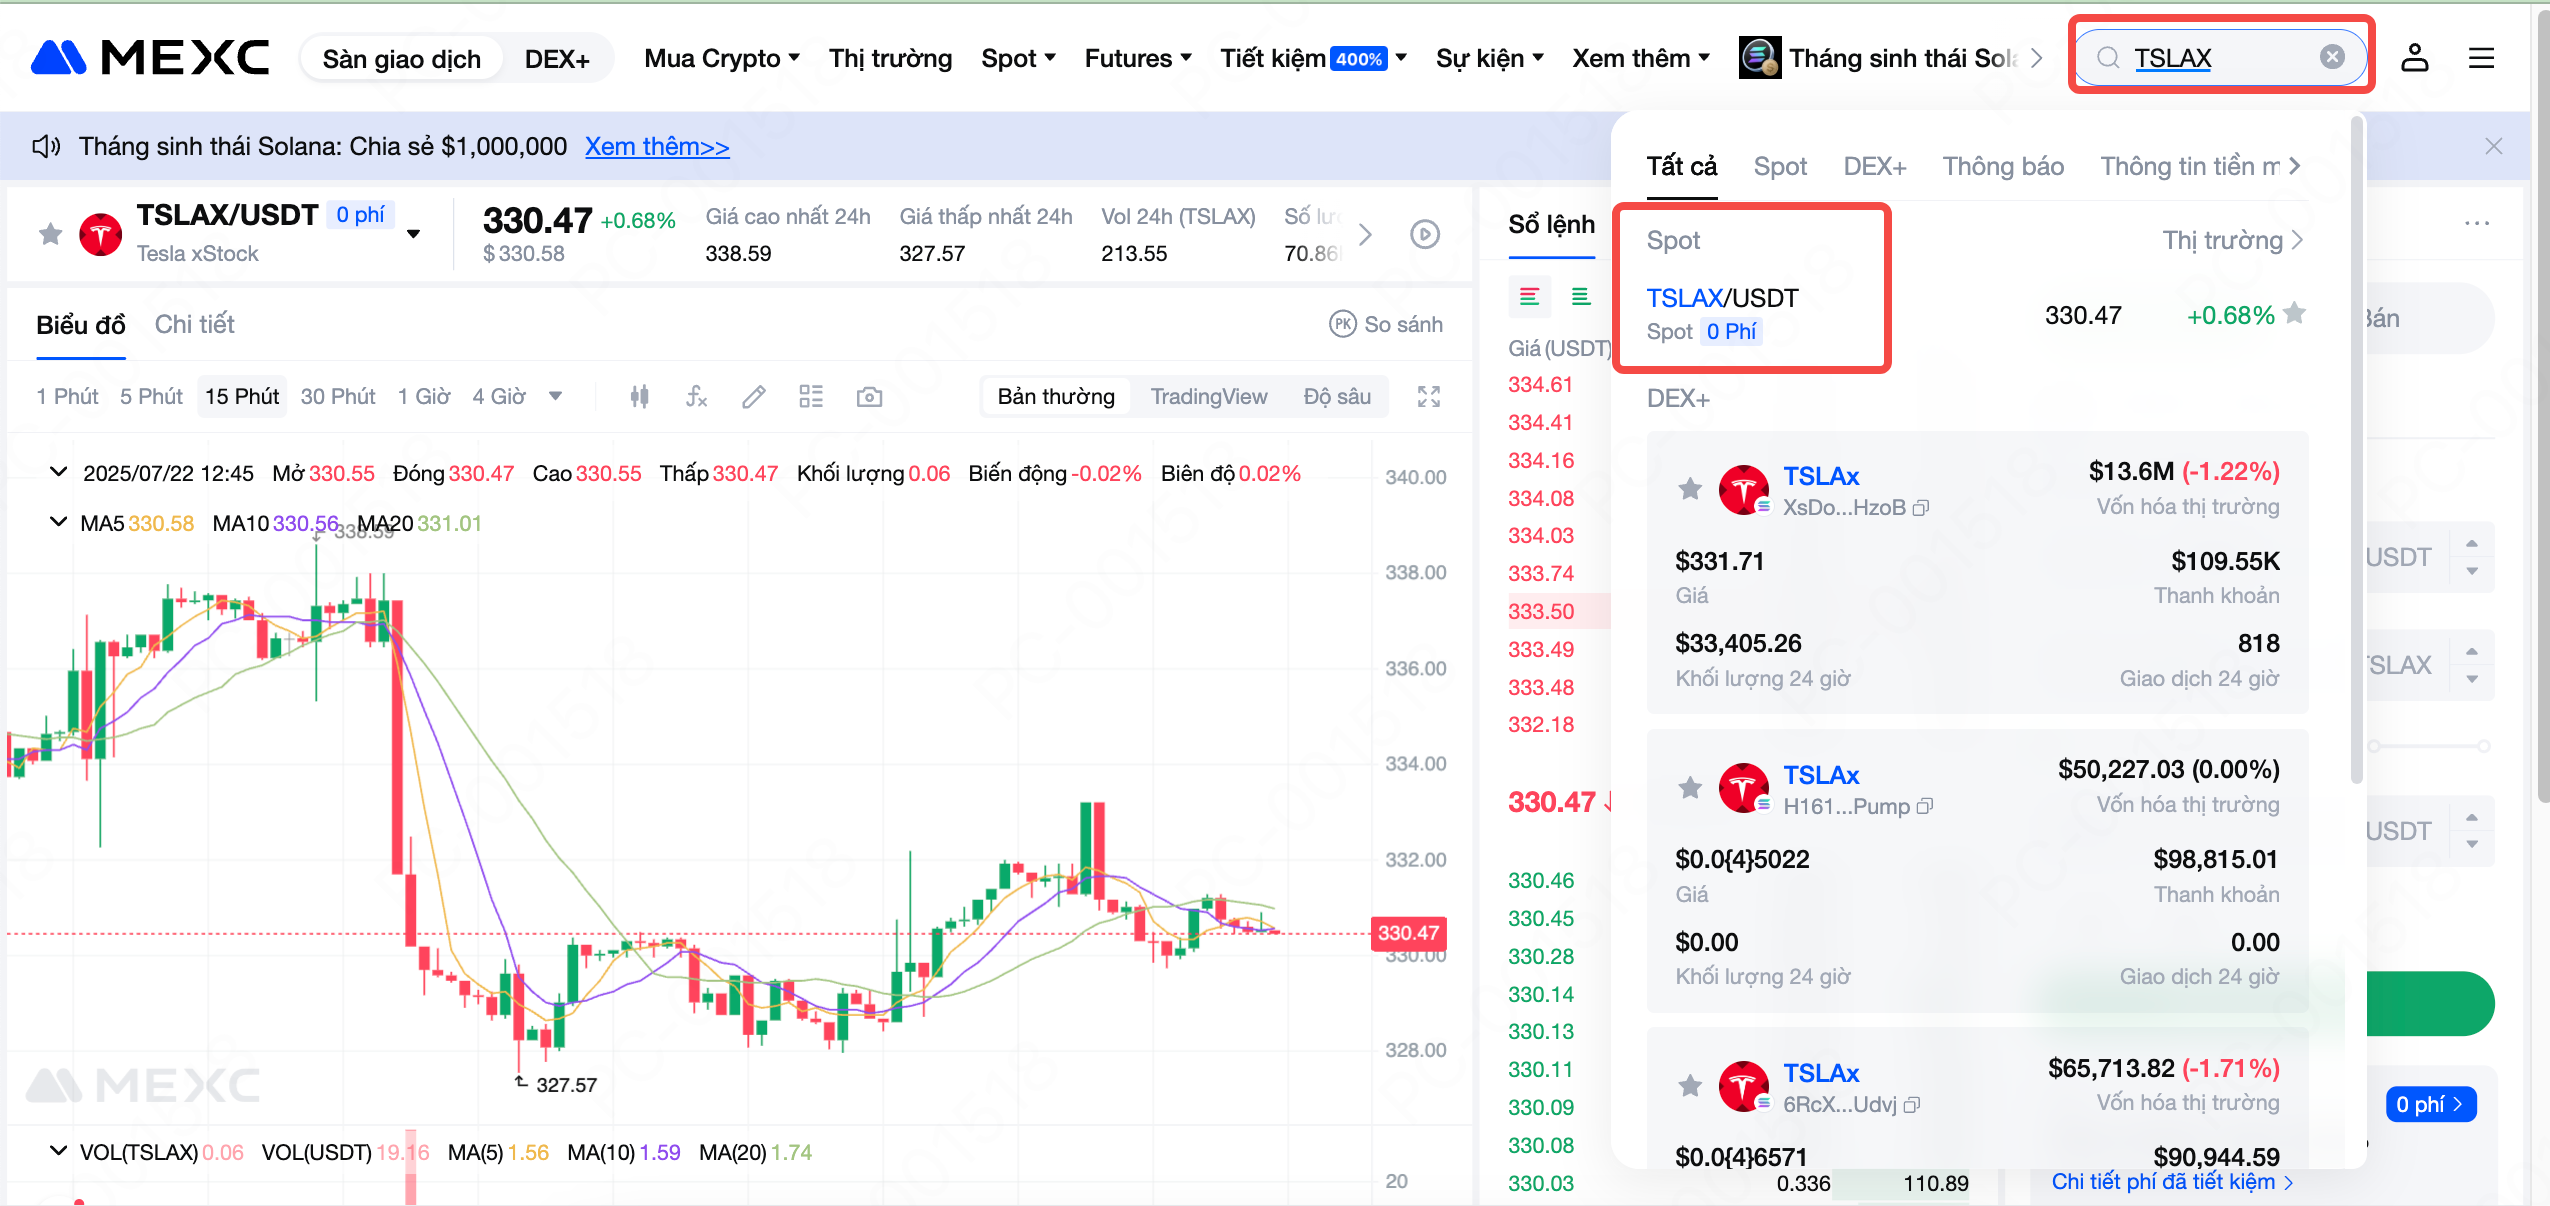Click the Tesla logo next to TSLAX/USDT
Screen dimensions: 2550x1206
101,234
